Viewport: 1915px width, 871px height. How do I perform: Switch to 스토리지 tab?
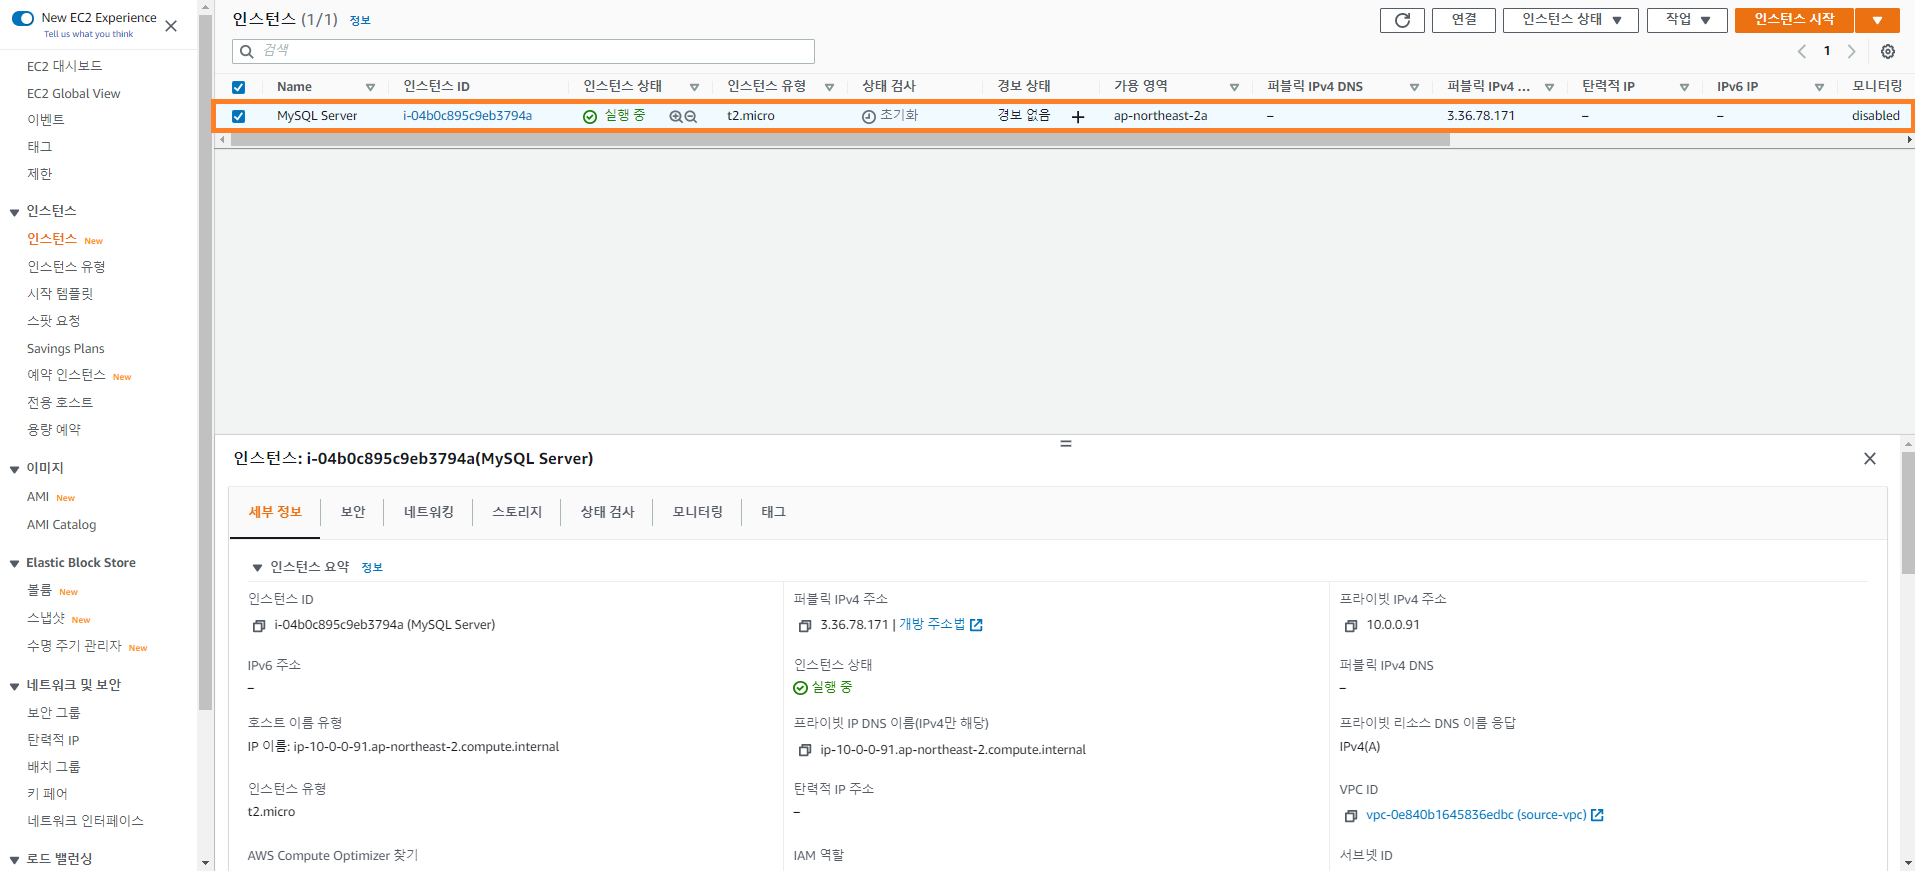(x=517, y=512)
